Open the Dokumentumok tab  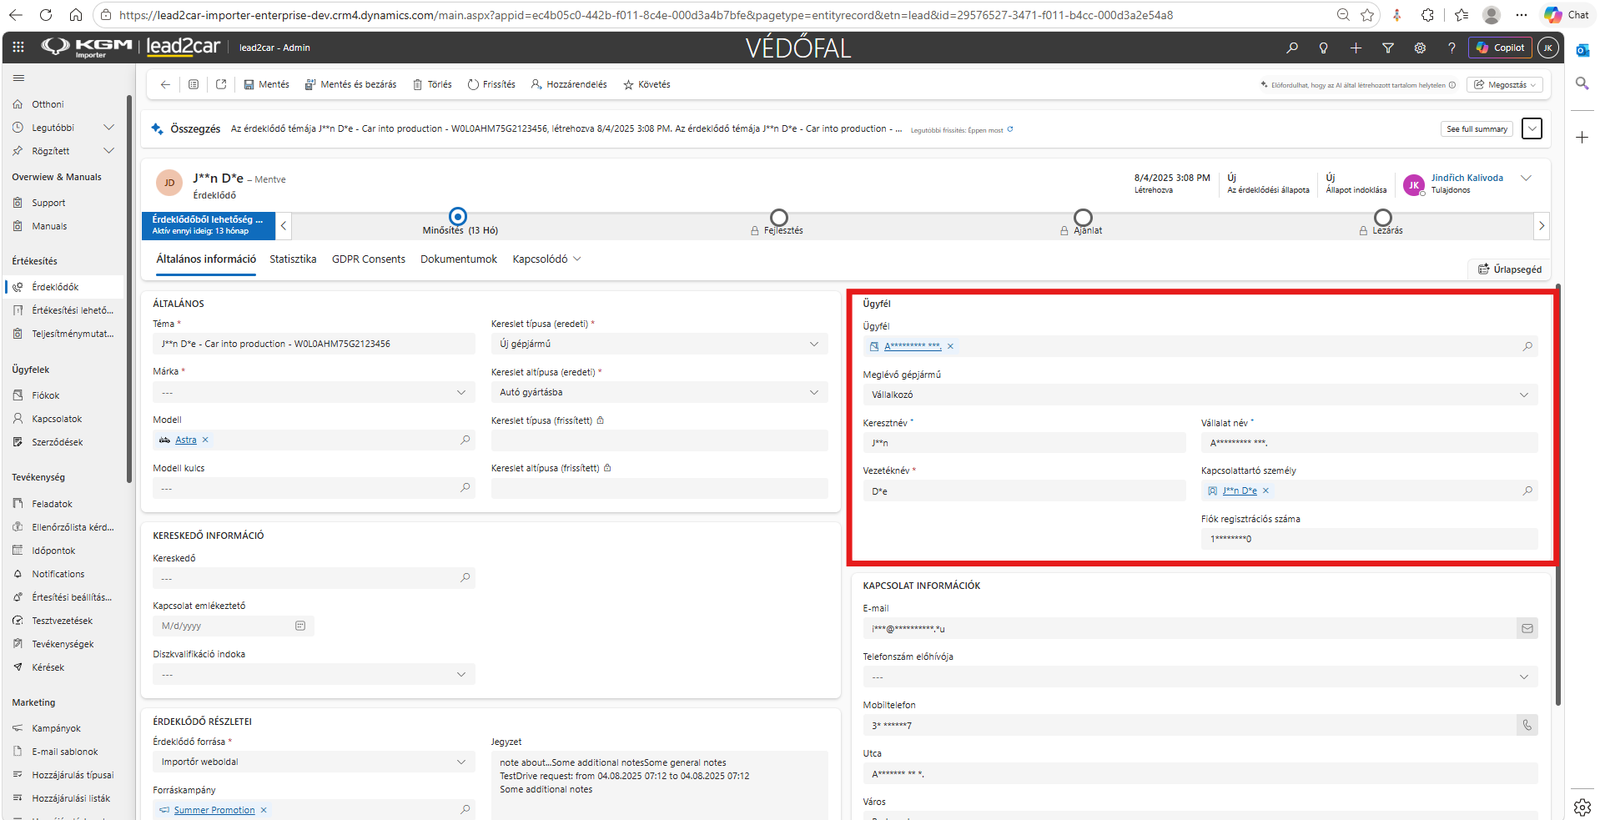[459, 259]
